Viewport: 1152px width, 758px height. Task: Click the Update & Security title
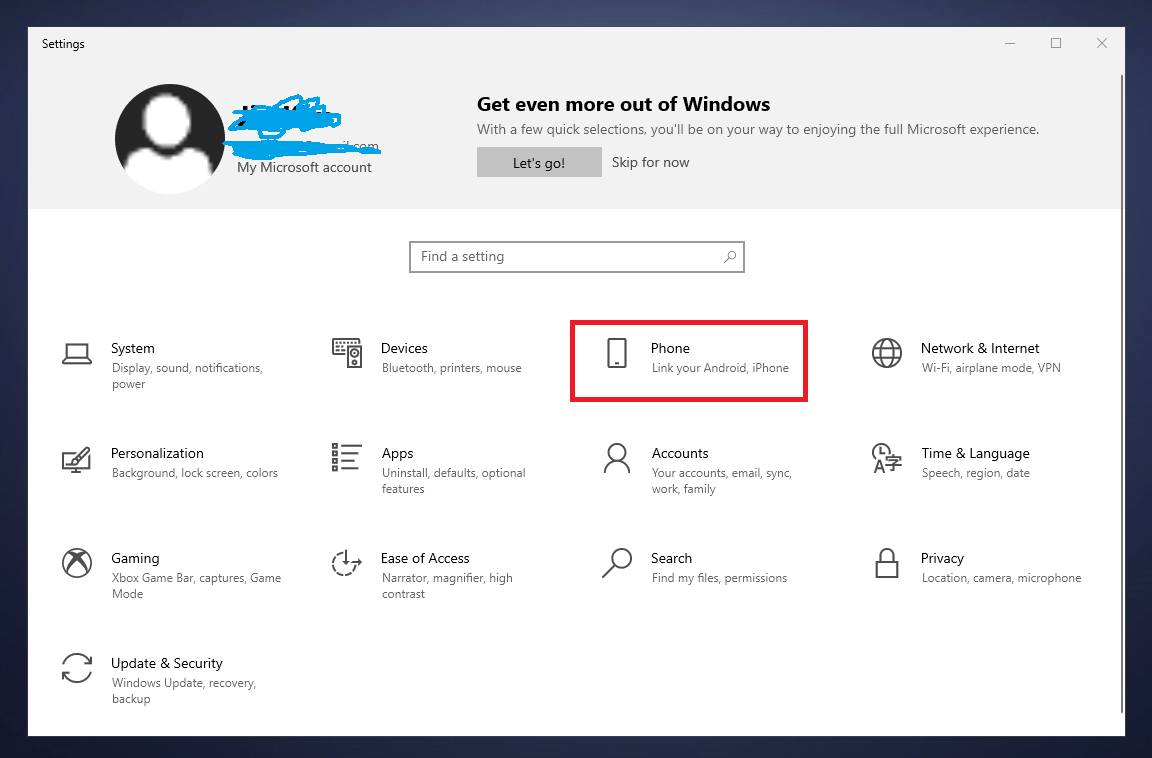pos(167,663)
